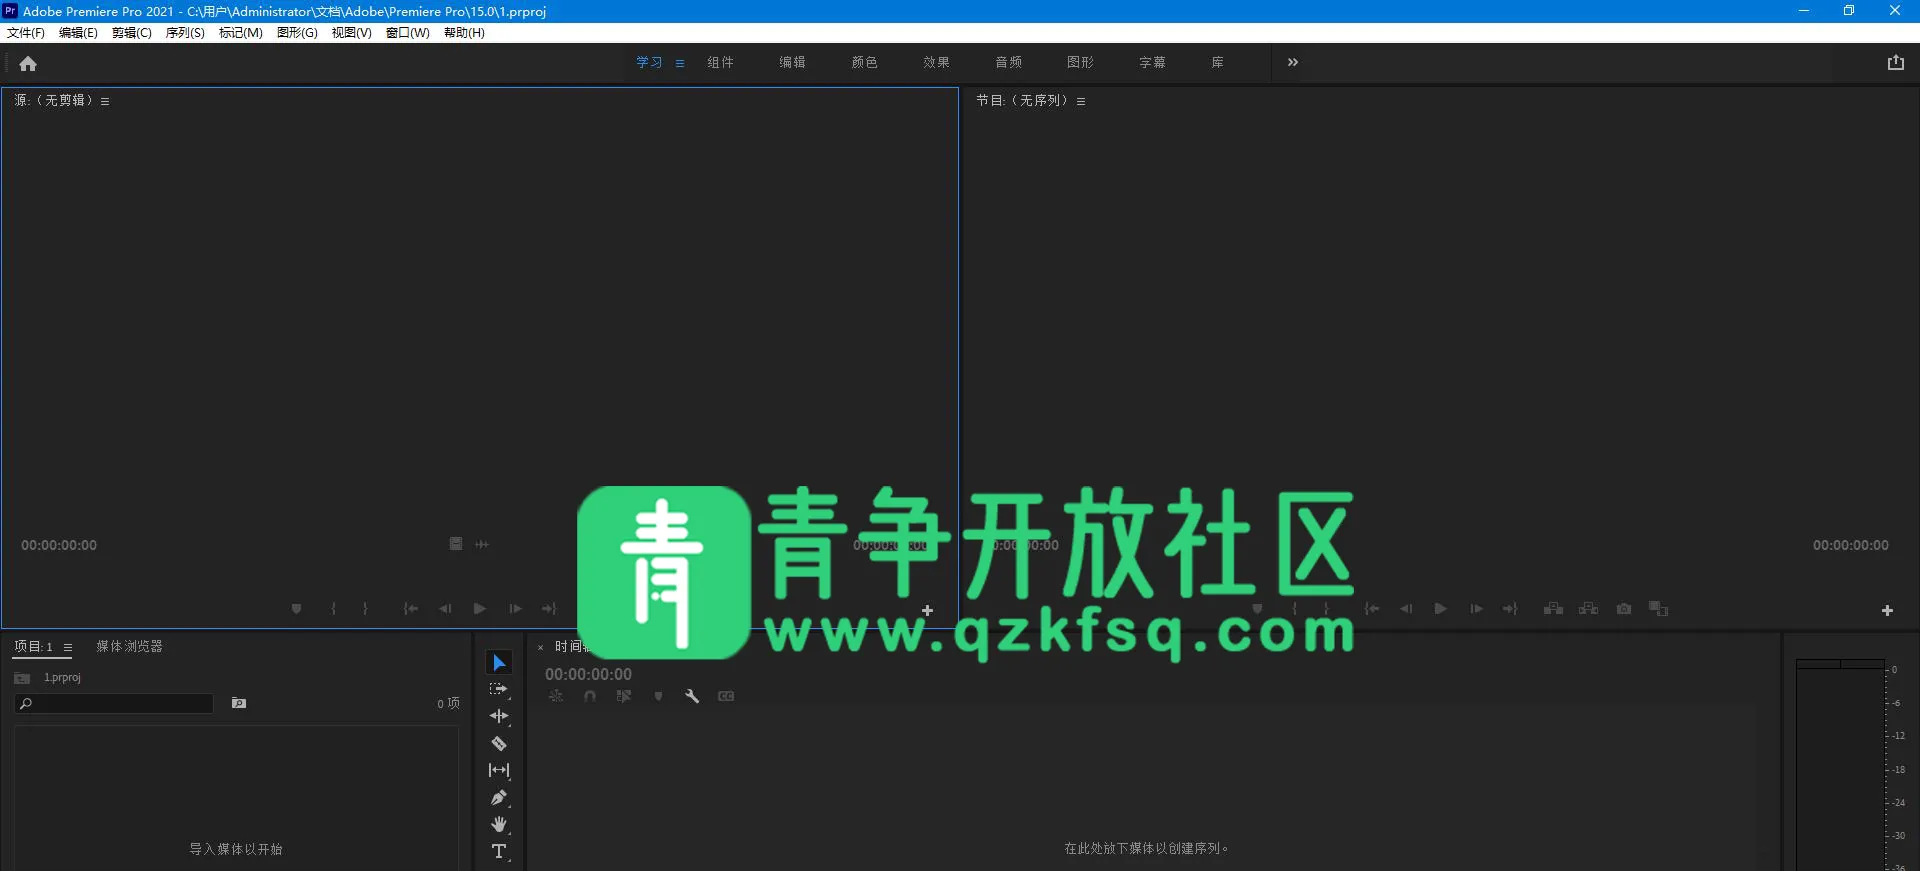Toggle Linked Selection in Timeline
1920x871 pixels.
pos(624,696)
